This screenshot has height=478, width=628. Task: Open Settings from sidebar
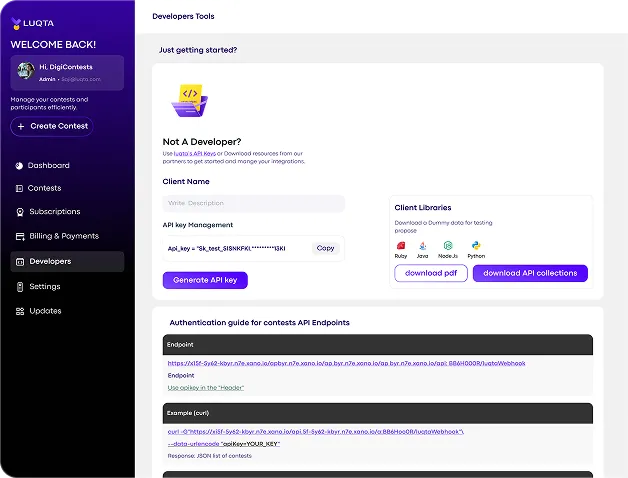pos(44,286)
